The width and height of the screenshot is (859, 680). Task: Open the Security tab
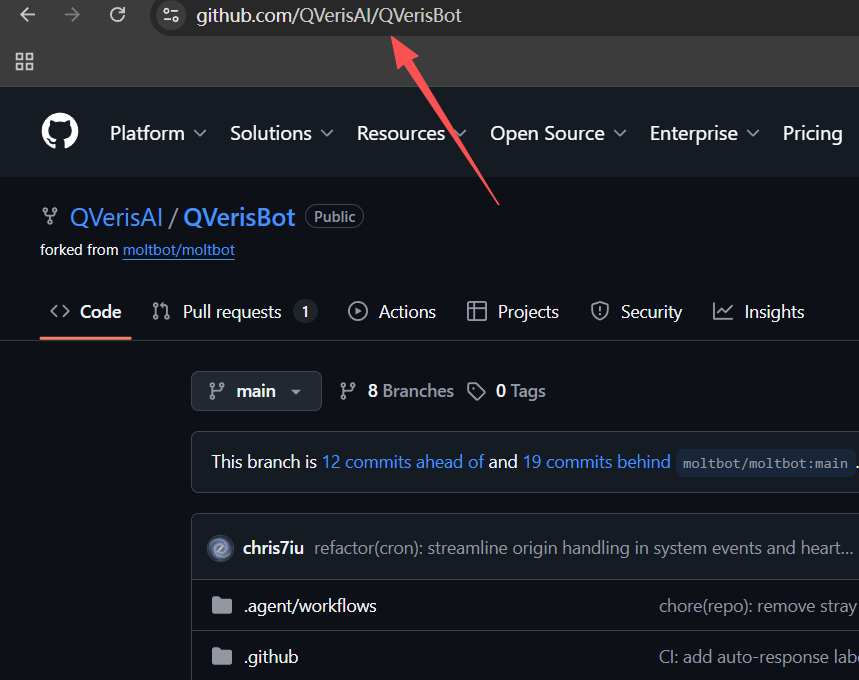(636, 312)
